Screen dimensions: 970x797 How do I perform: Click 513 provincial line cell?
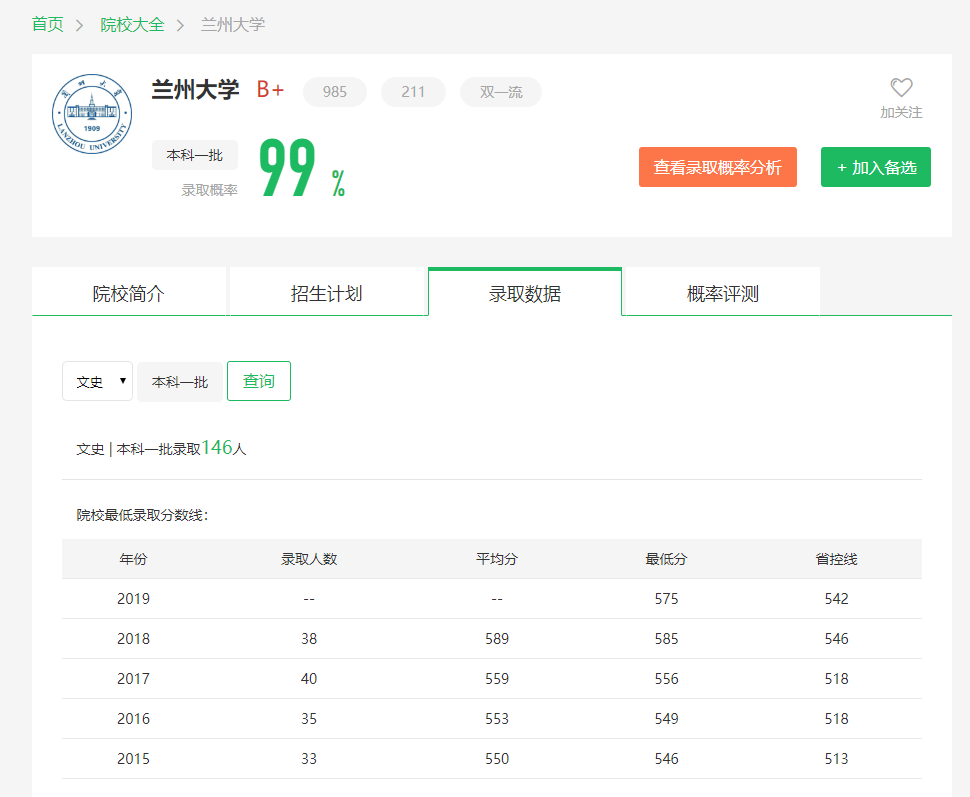(x=836, y=759)
